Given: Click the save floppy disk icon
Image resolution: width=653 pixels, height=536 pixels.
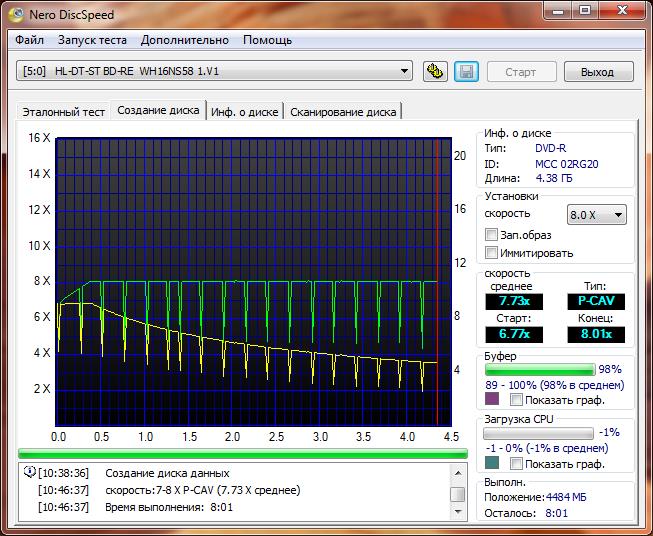Looking at the screenshot, I should pos(465,71).
